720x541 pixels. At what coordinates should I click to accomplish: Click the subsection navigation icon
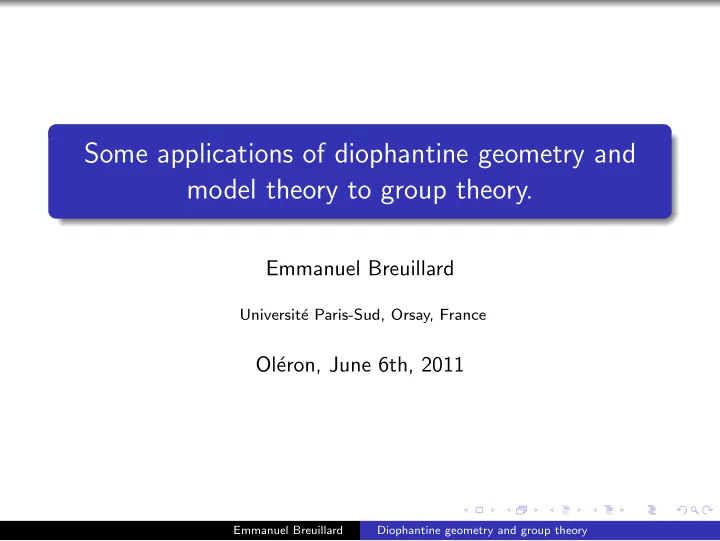click(x=566, y=510)
